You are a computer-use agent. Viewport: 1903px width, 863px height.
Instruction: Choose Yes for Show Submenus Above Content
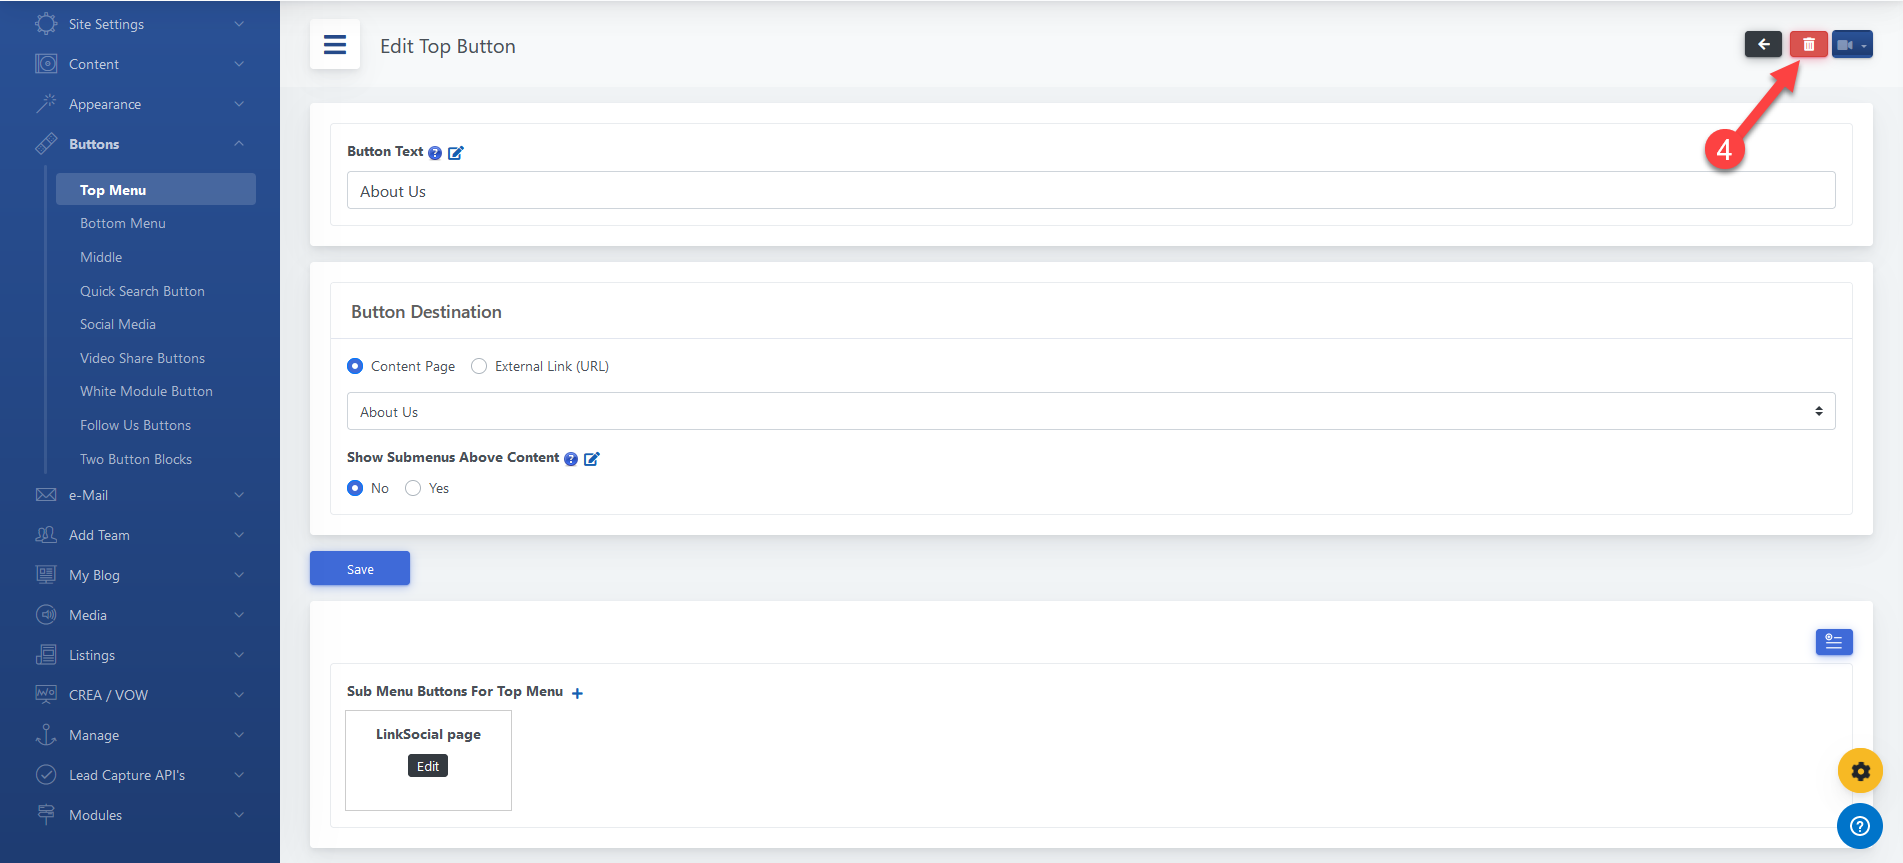pyautogui.click(x=413, y=488)
